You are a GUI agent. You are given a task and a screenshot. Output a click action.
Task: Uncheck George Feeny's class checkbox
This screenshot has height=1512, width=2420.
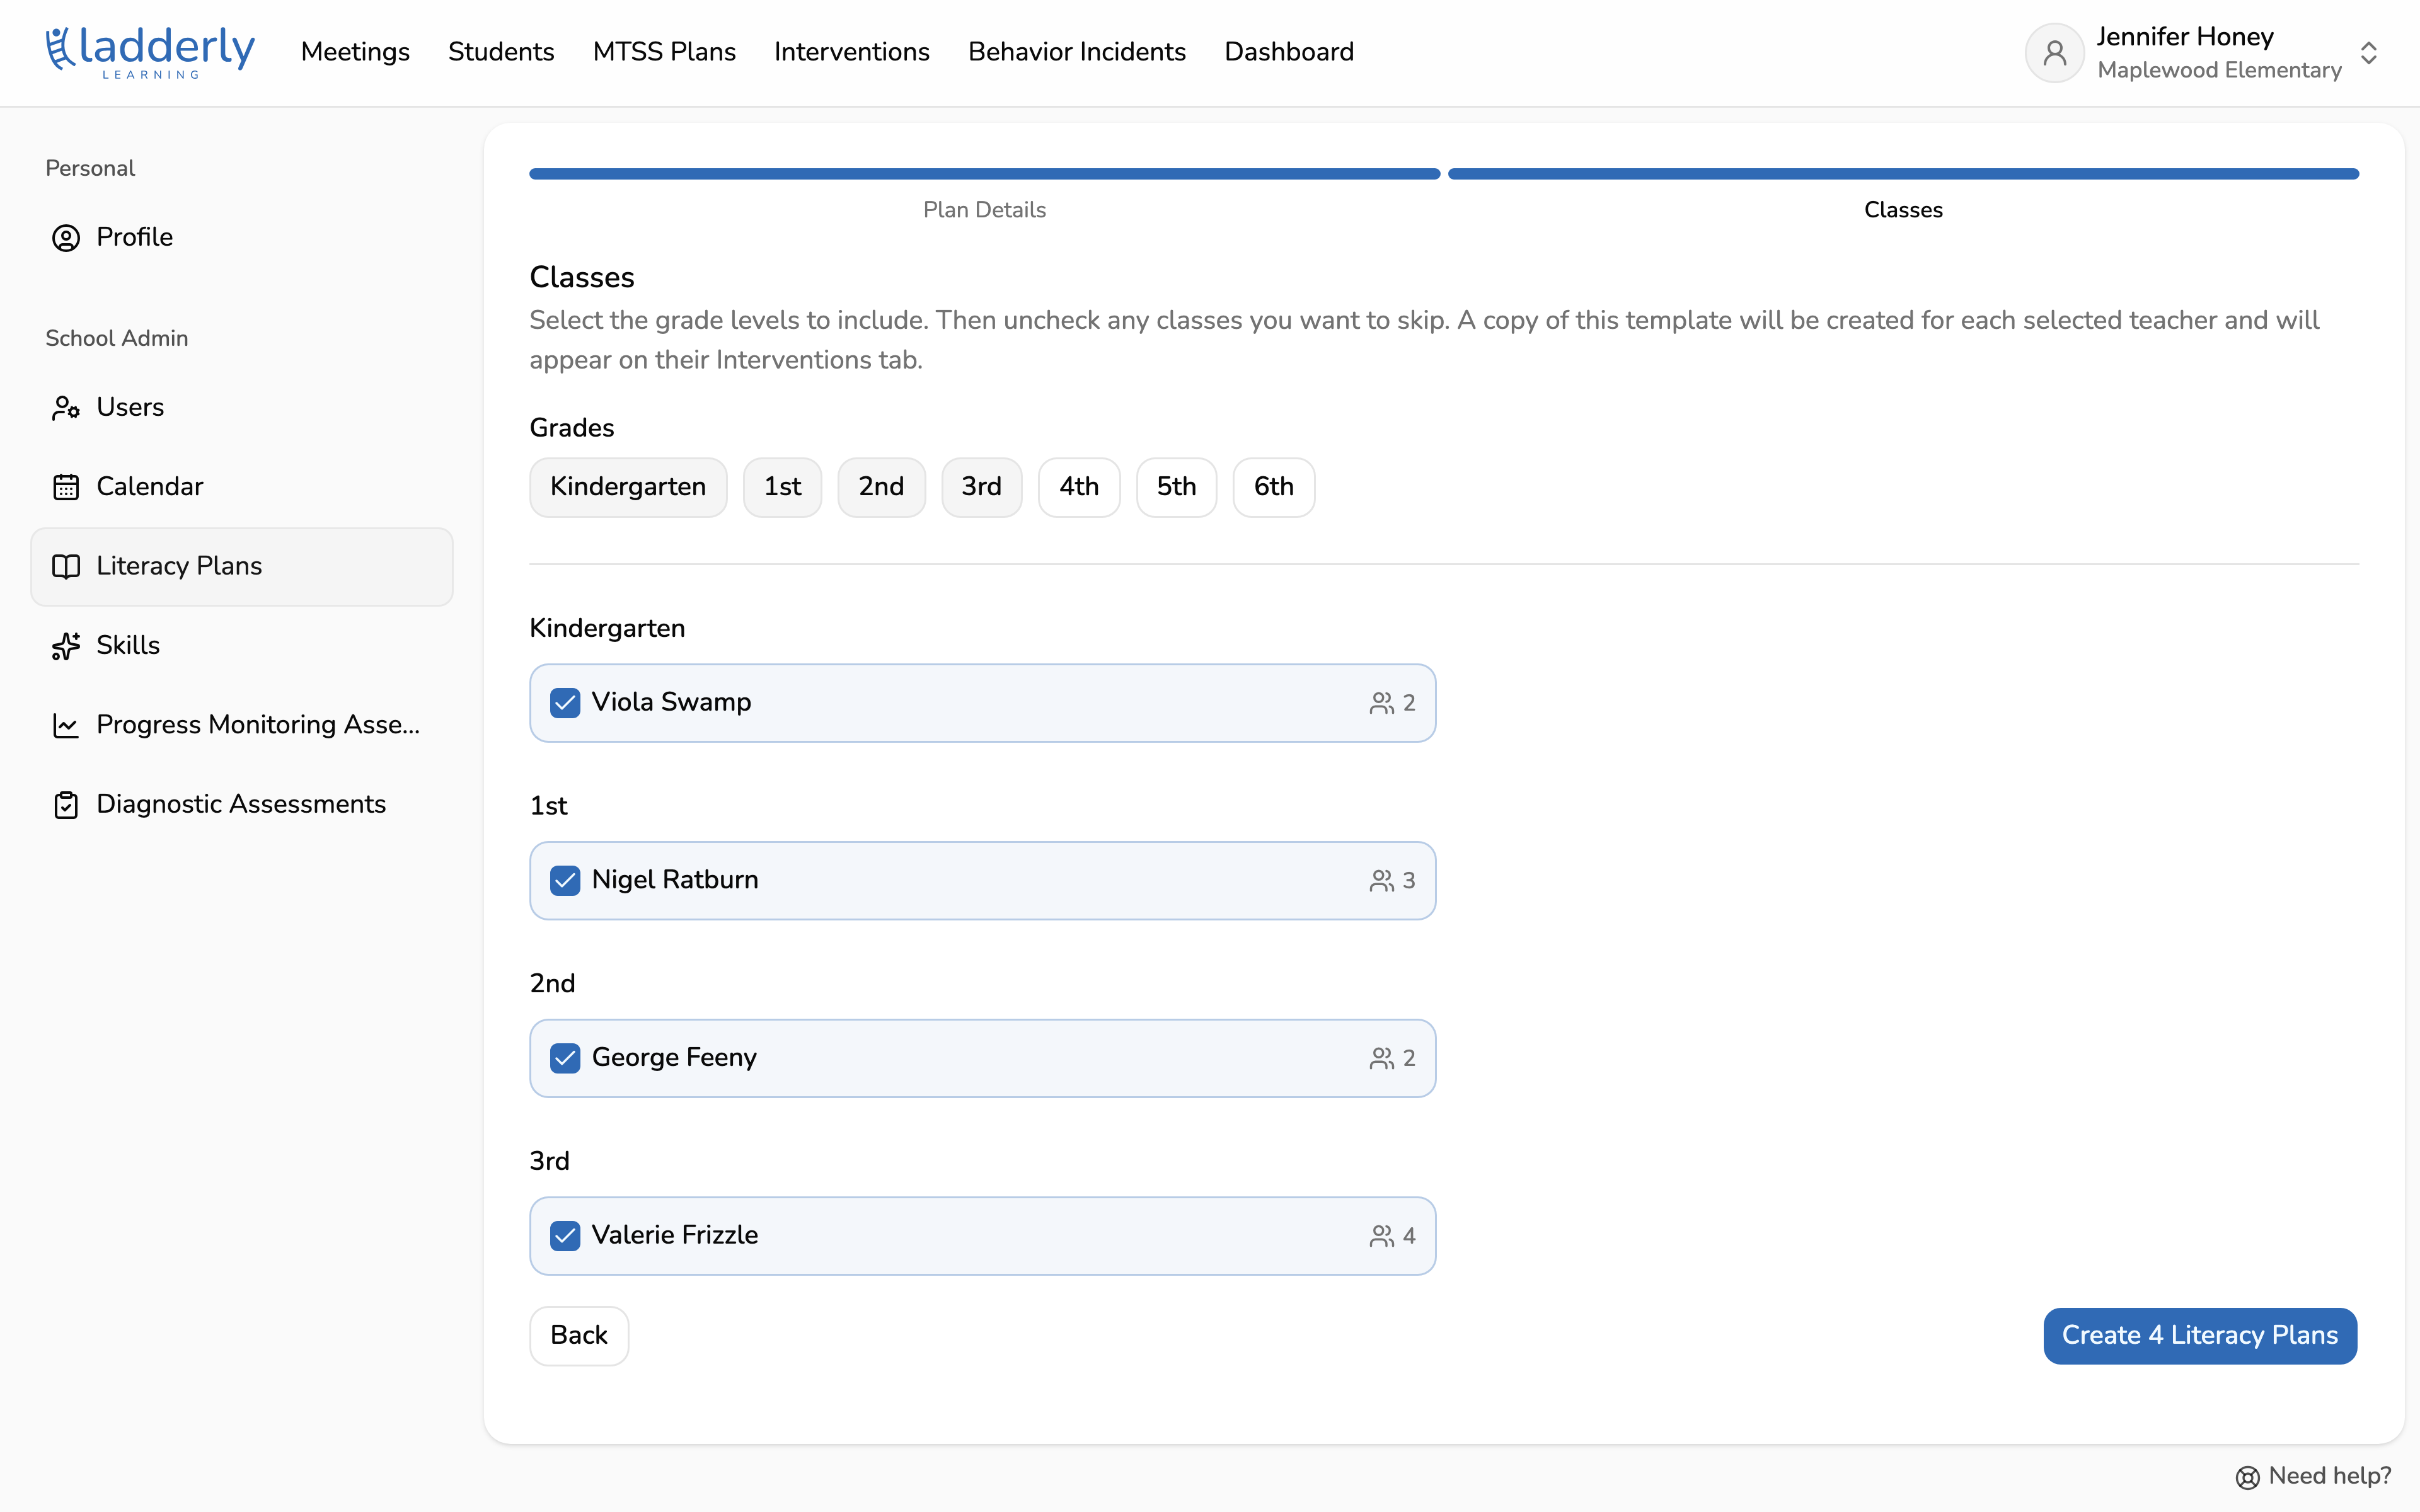click(565, 1058)
